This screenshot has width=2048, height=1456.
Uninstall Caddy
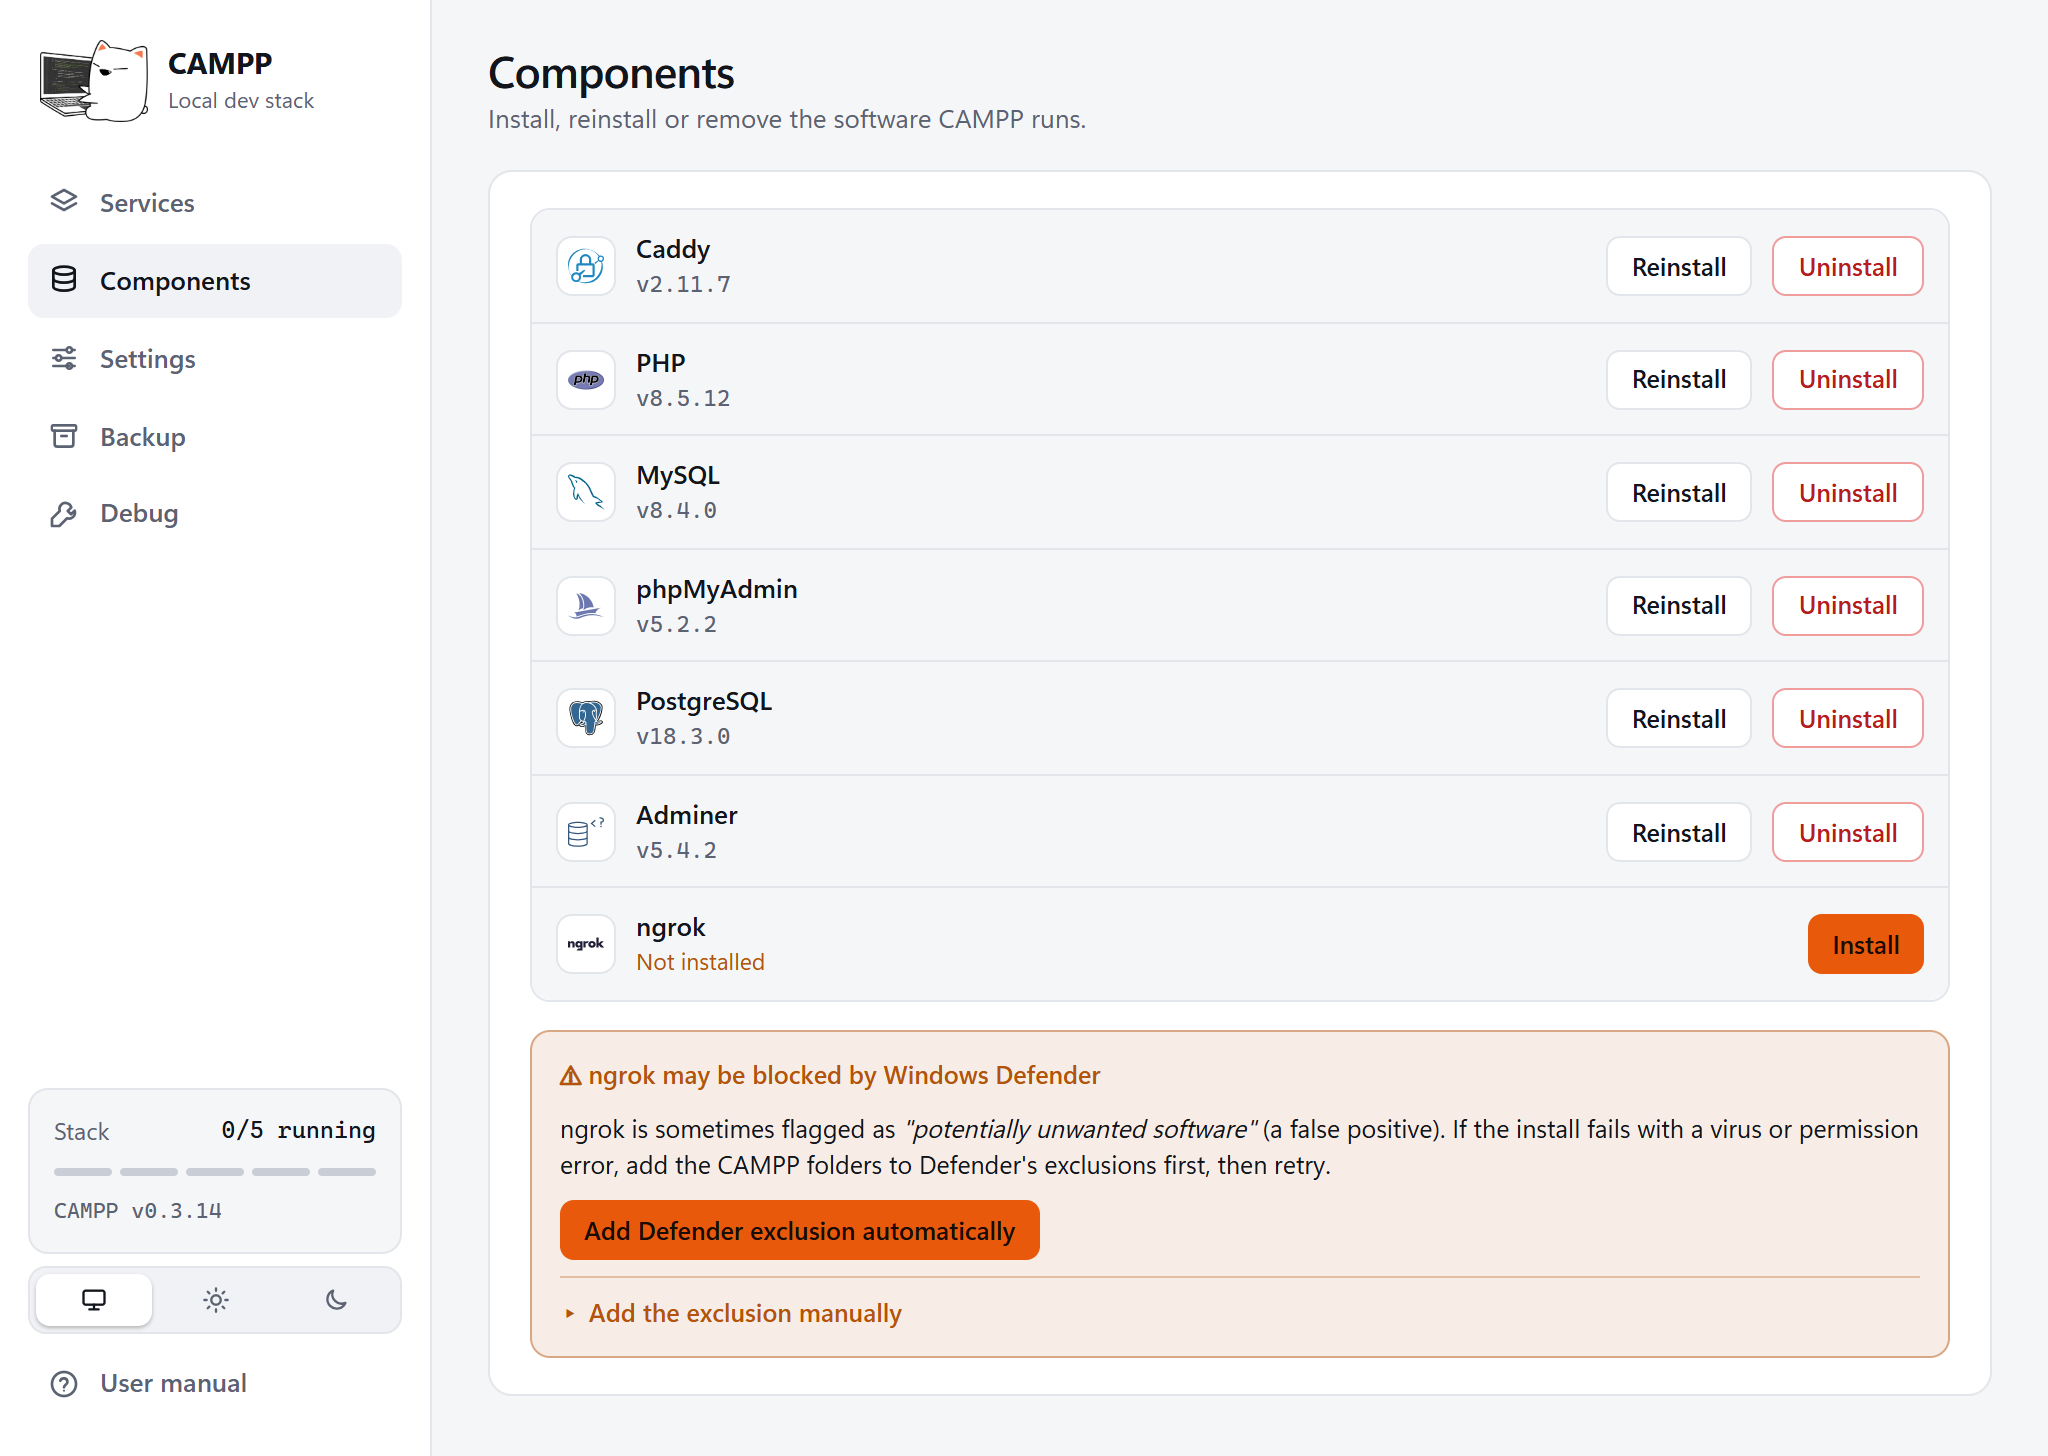(x=1848, y=266)
